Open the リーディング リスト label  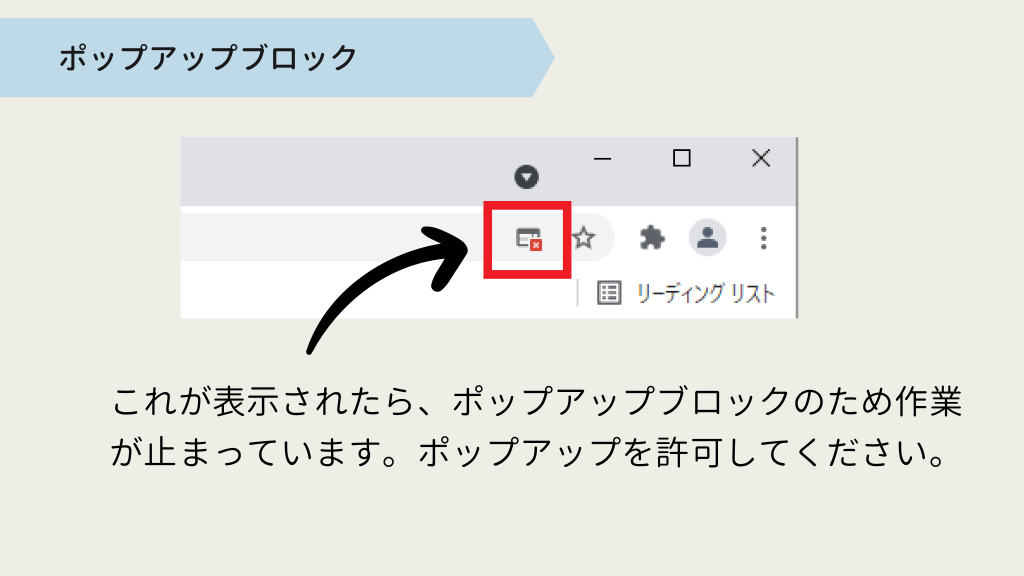pyautogui.click(x=705, y=293)
